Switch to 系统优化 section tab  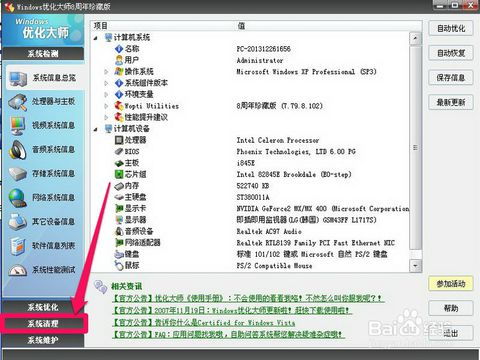point(43,307)
